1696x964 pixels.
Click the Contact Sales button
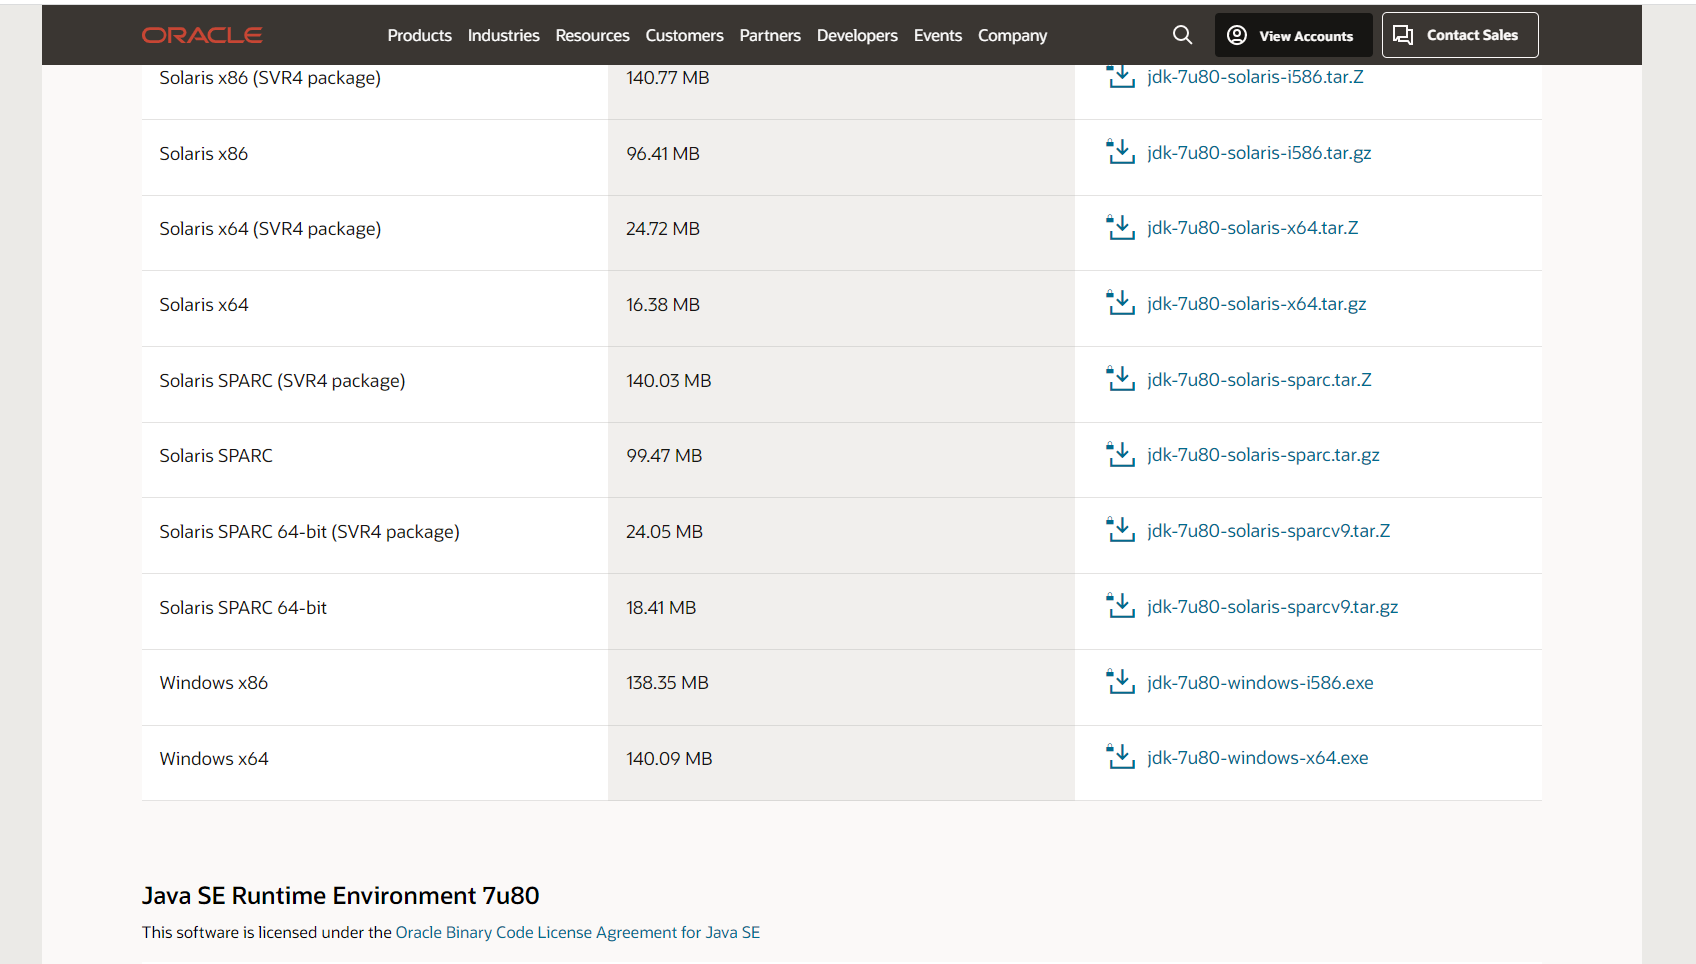1460,35
